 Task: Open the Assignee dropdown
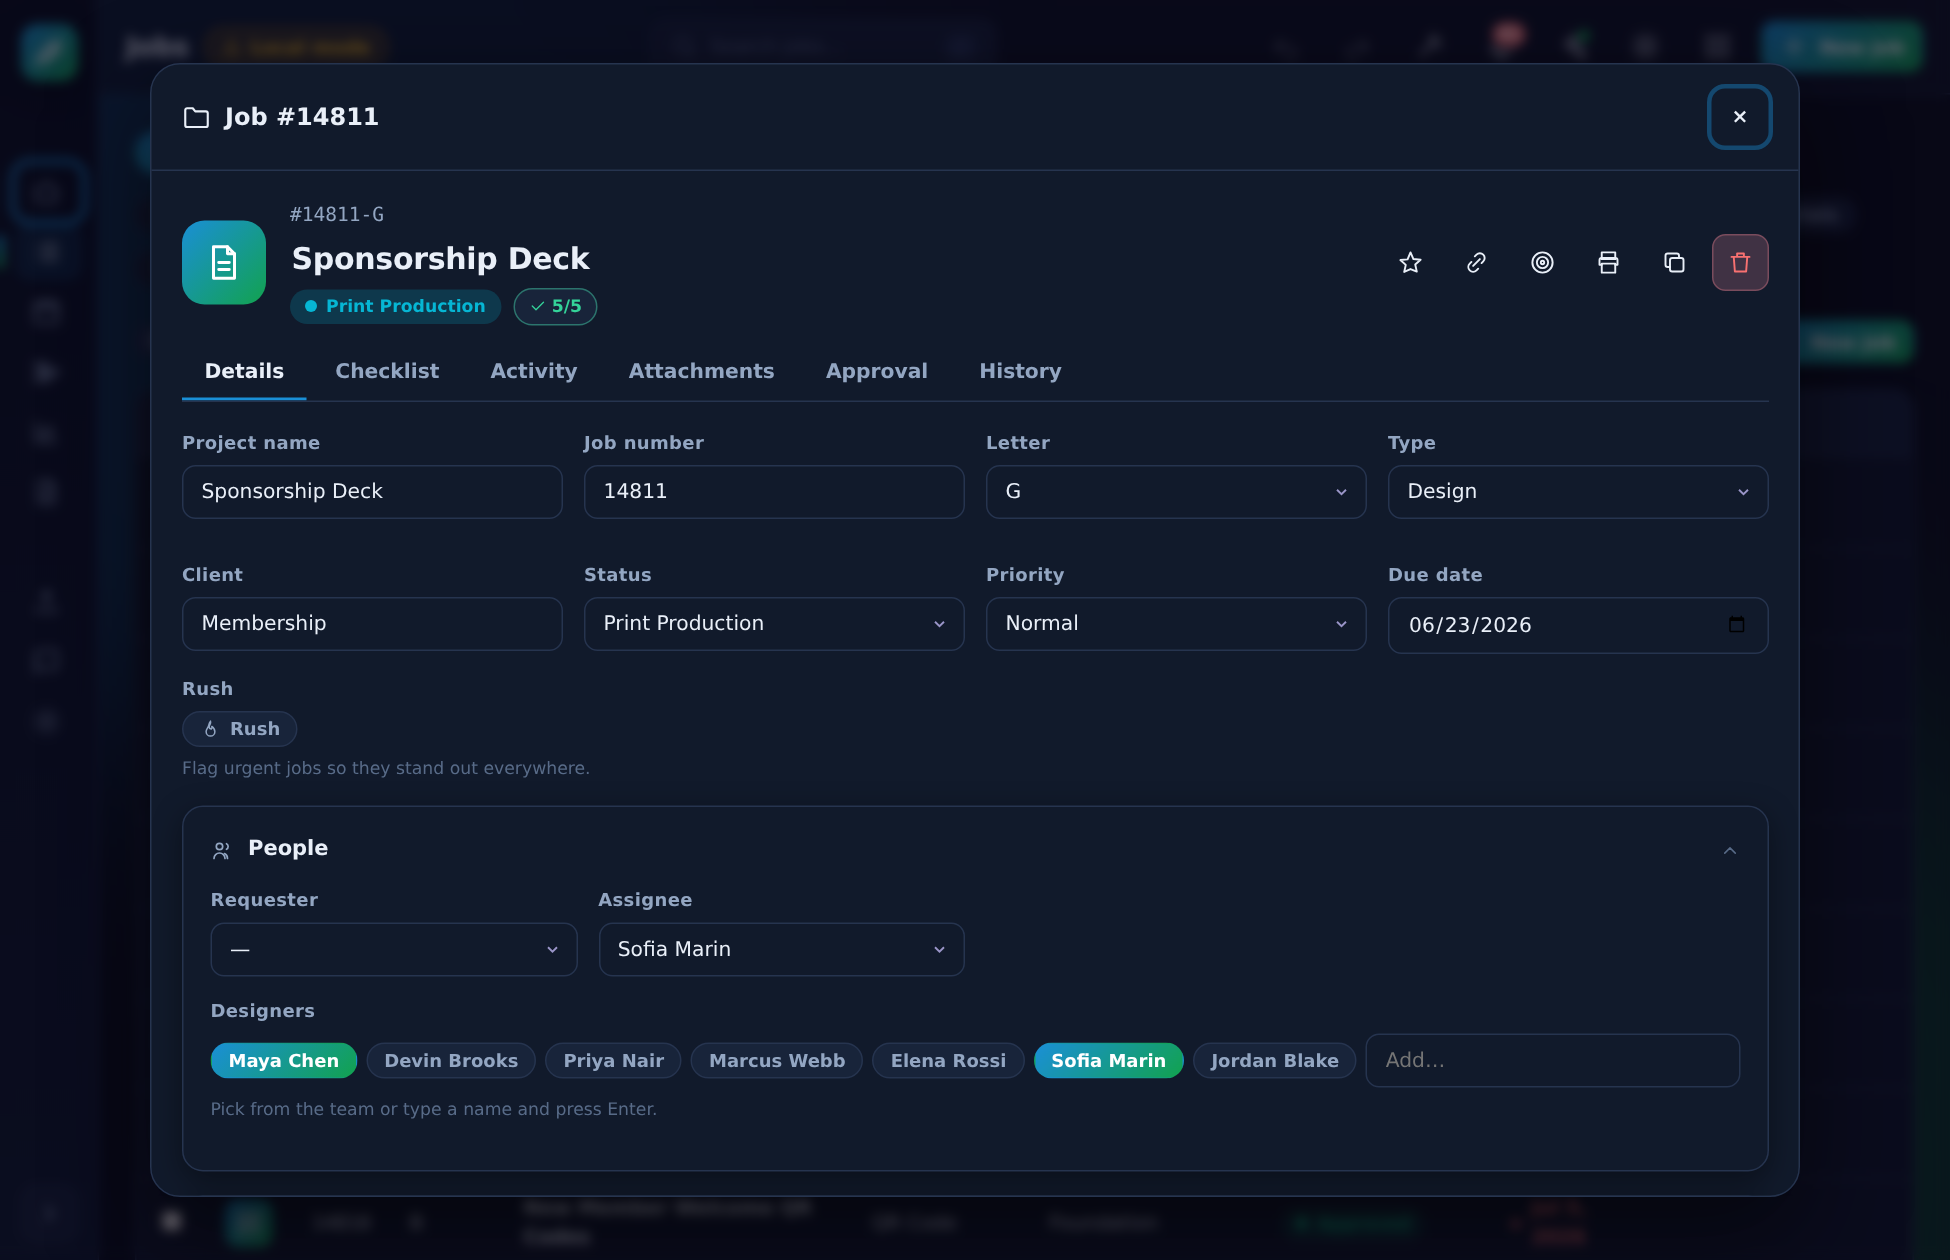[781, 949]
